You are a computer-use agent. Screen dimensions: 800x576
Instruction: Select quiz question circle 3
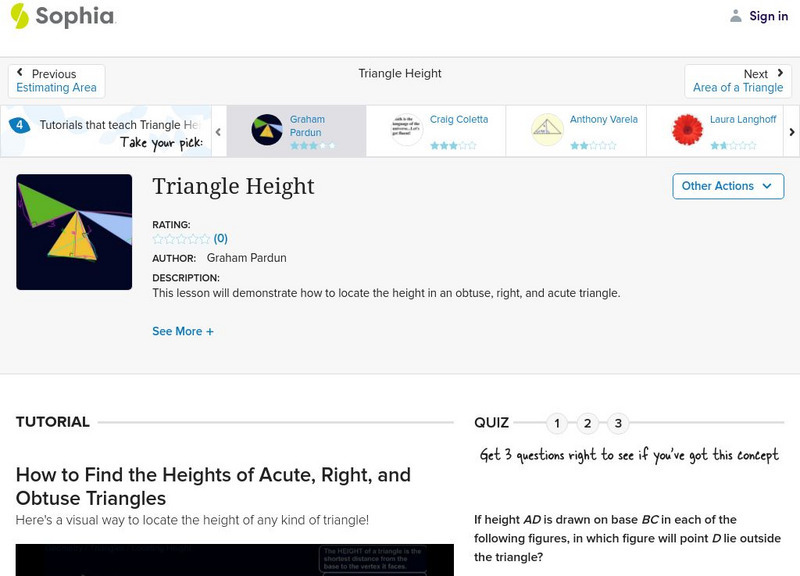coord(619,423)
